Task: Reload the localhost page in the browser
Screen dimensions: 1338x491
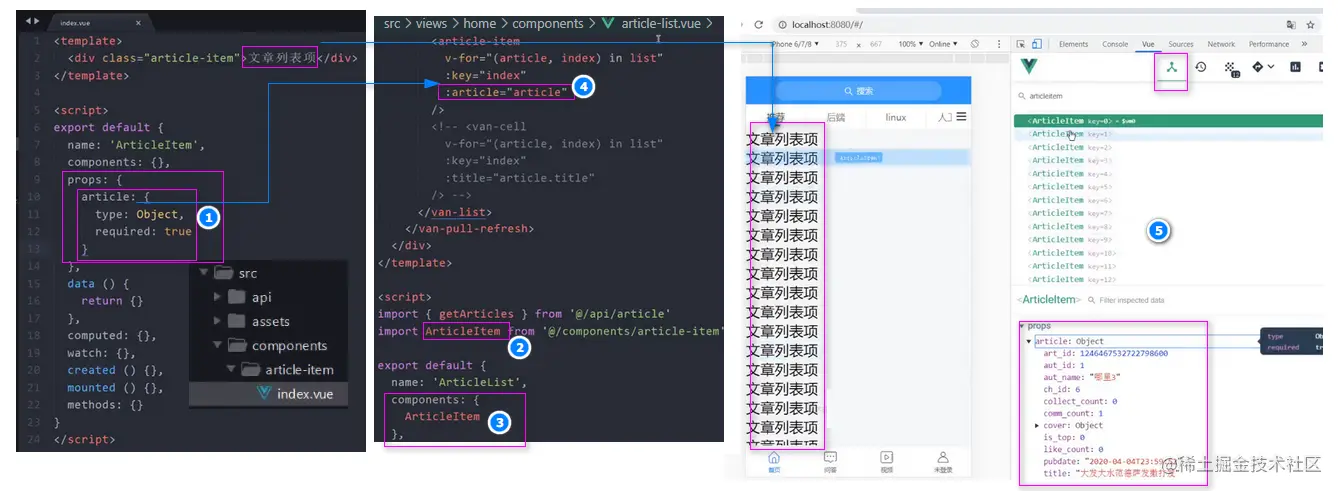Action: click(759, 24)
